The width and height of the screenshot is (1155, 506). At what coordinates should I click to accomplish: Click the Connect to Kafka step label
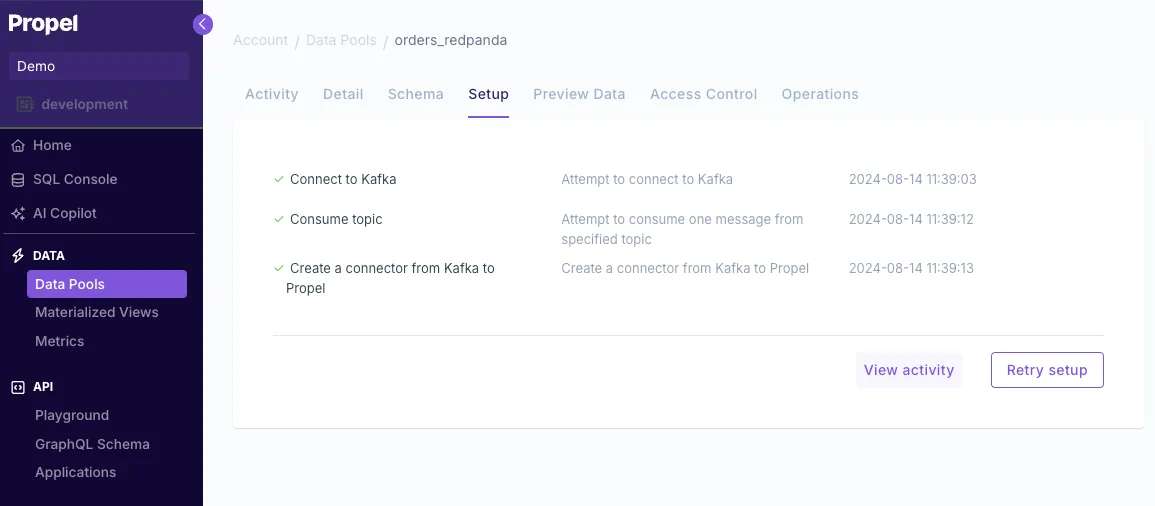click(x=343, y=179)
